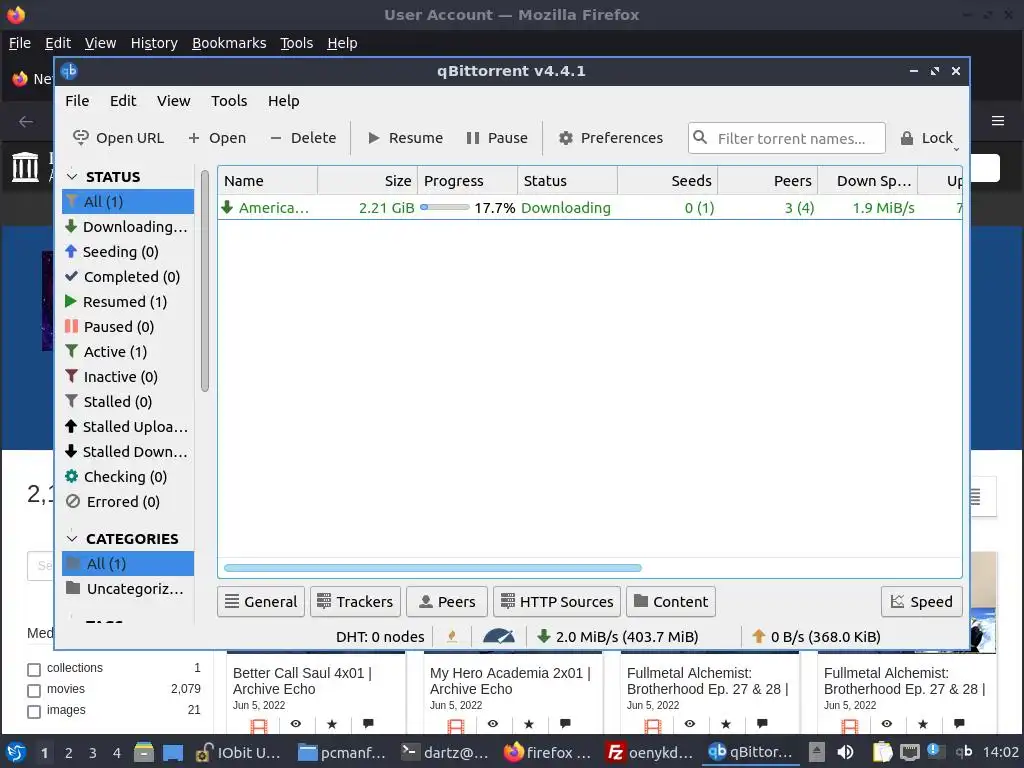
Task: Filter by Inactive (0)
Action: point(128,377)
